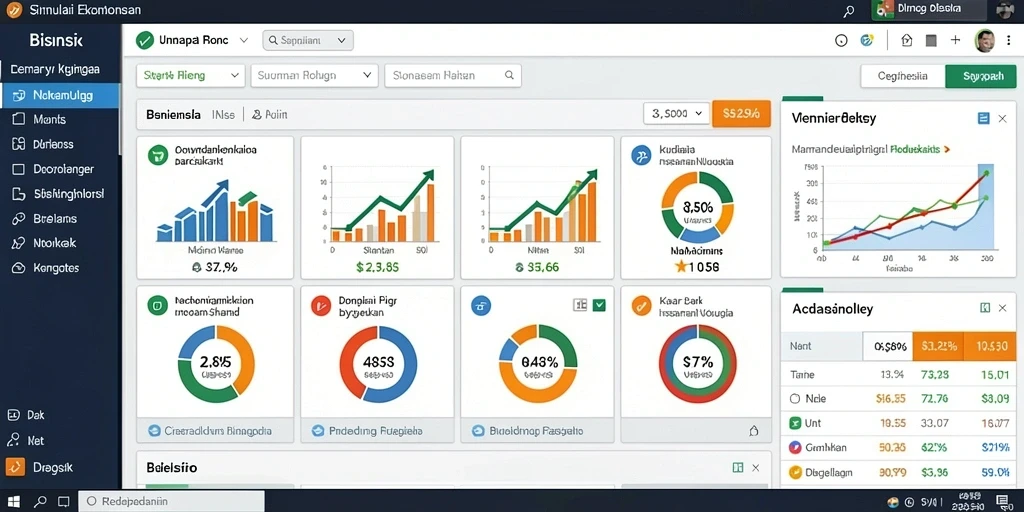Open the home icon in the top toolbar
This screenshot has height=512, width=1024.
pyautogui.click(x=906, y=40)
